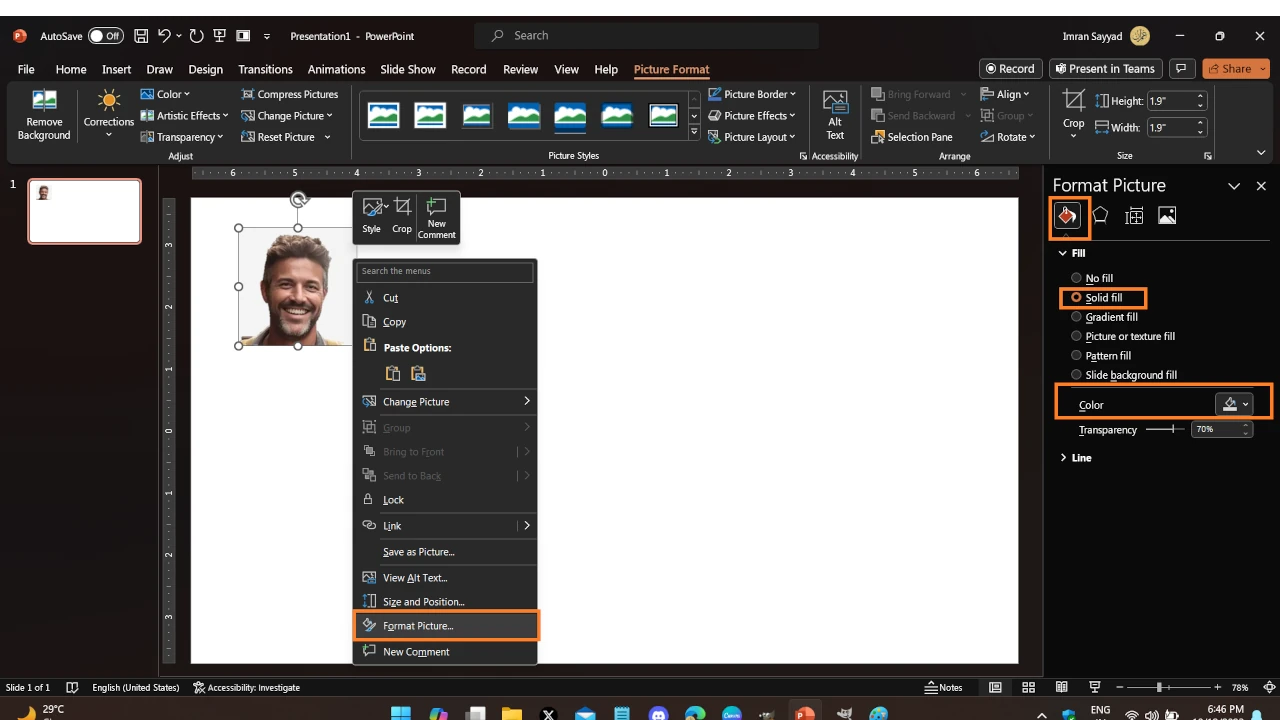Open the Picture Border dropdown
1280x720 pixels.
(752, 94)
